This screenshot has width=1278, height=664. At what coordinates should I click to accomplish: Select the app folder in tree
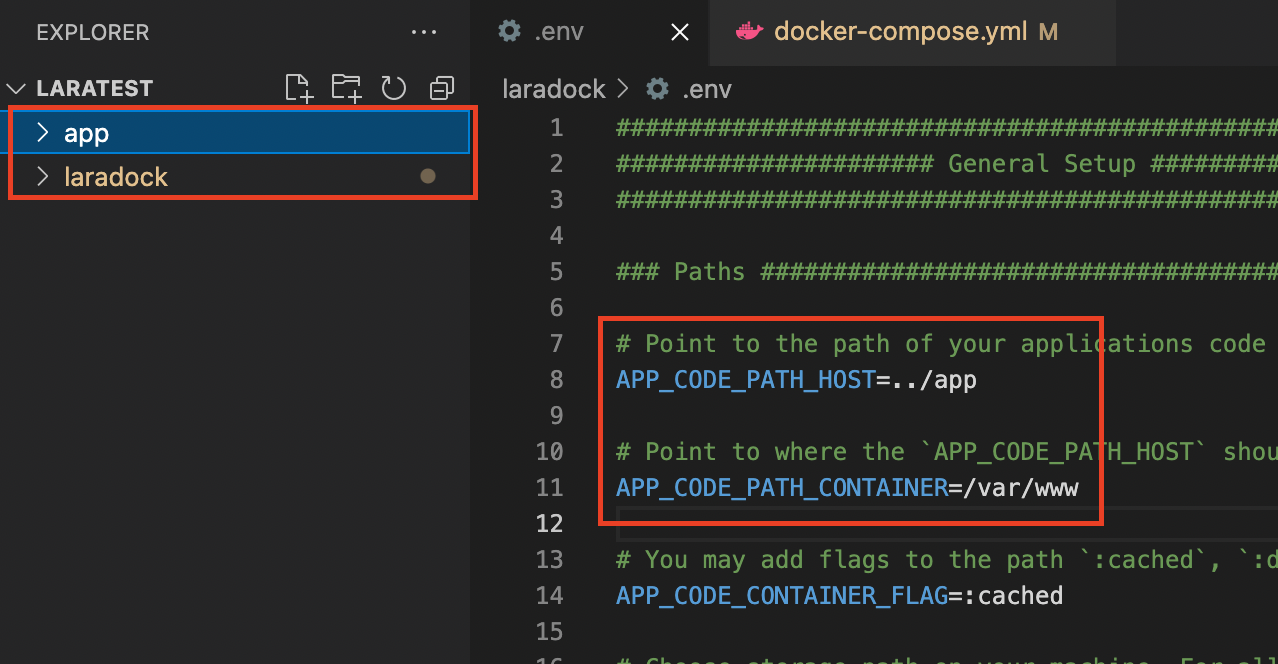[238, 132]
